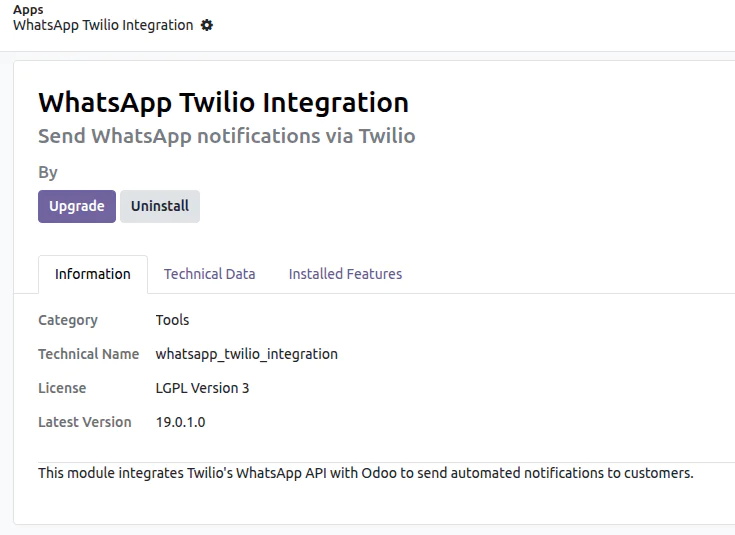This screenshot has height=535, width=735.
Task: Click the subtitle 'Send WhatsApp notifications via Twilio'
Action: (x=227, y=136)
